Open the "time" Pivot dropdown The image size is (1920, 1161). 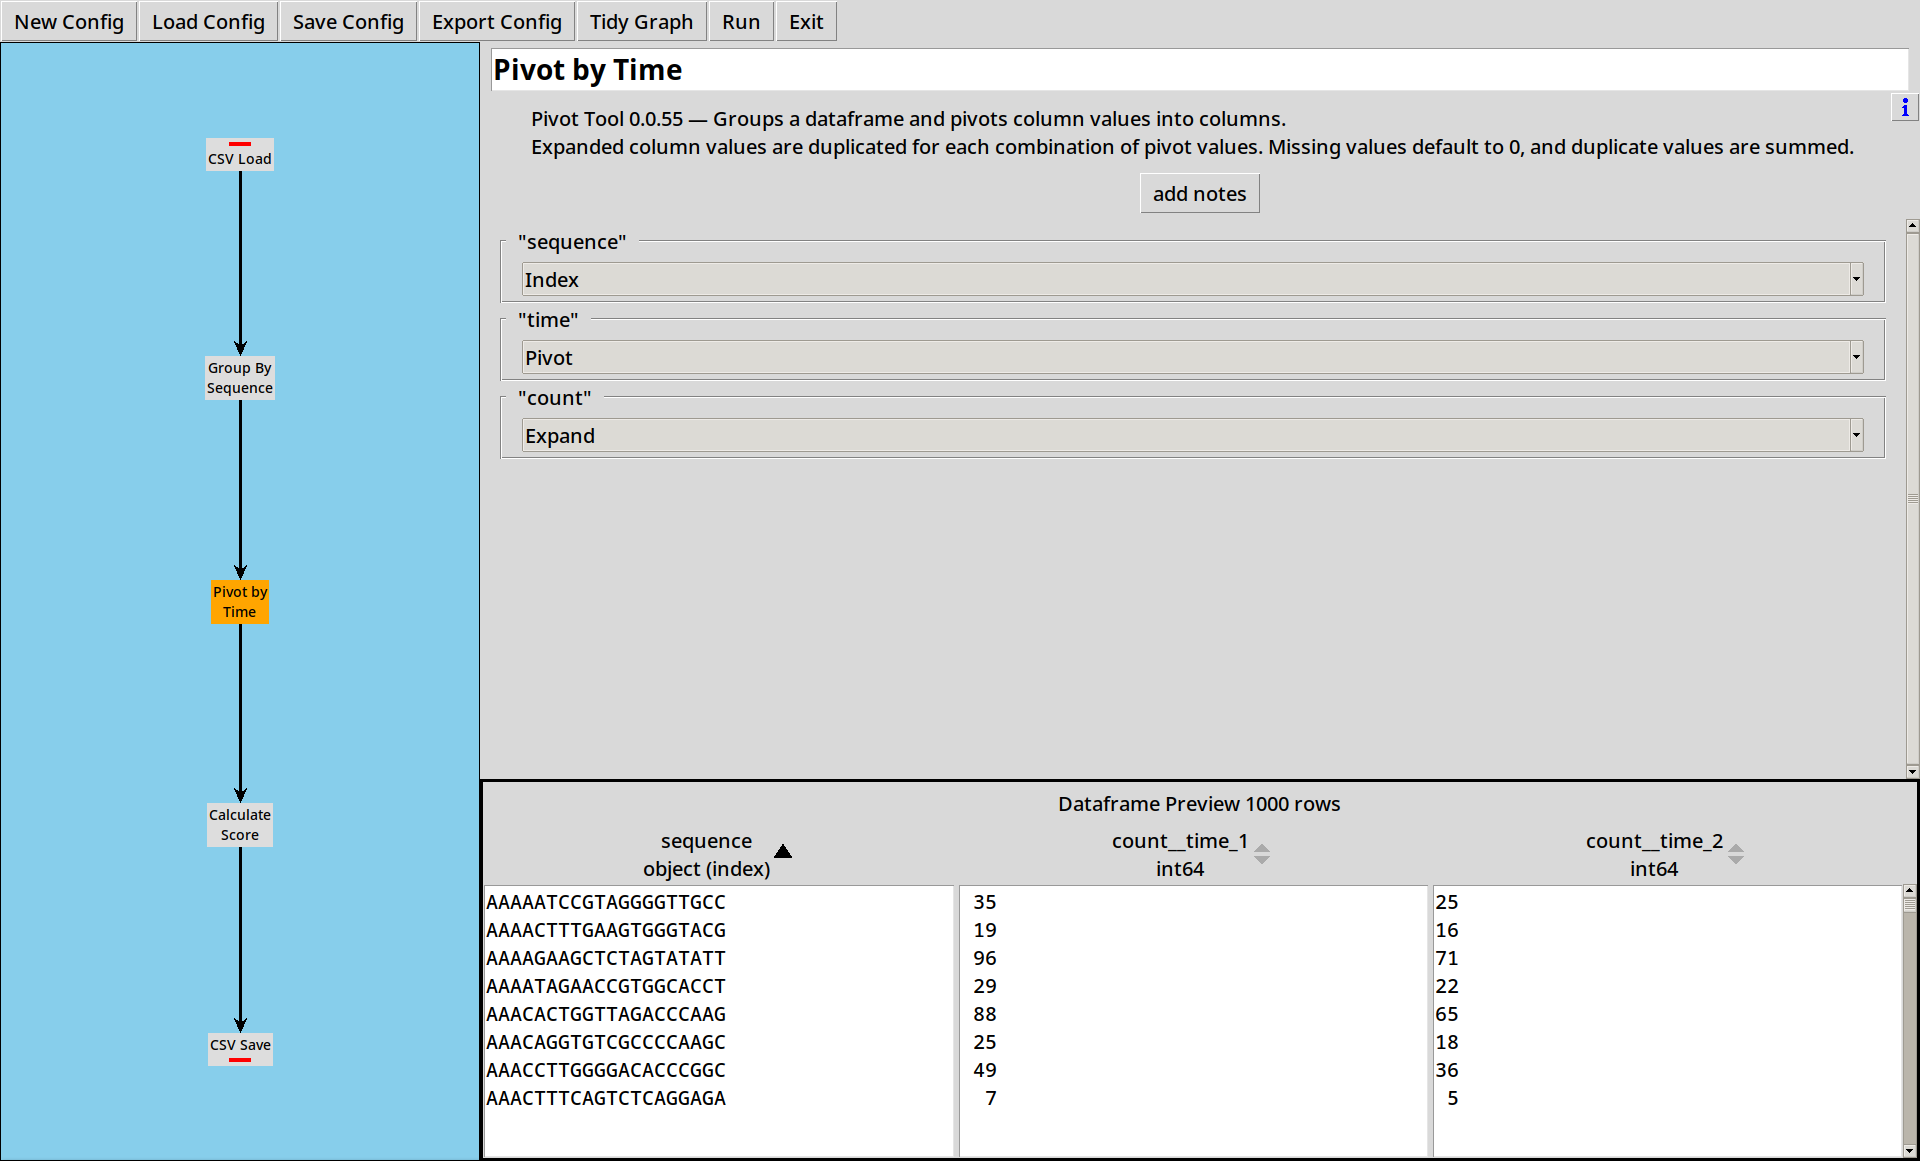coord(1192,358)
